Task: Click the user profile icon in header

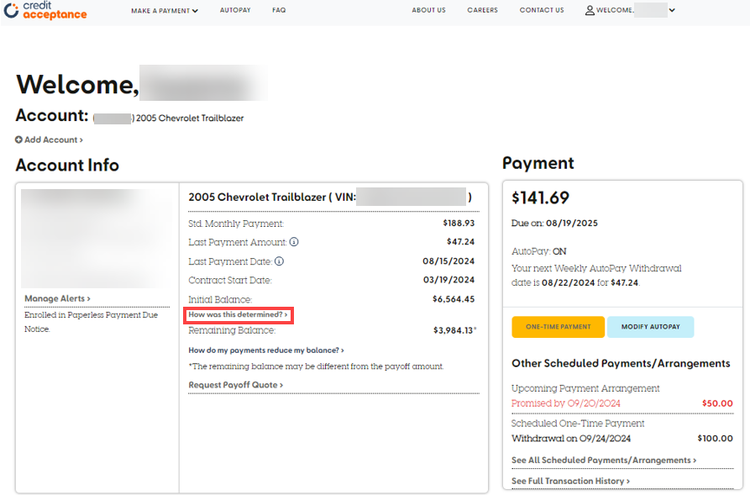Action: coord(589,11)
